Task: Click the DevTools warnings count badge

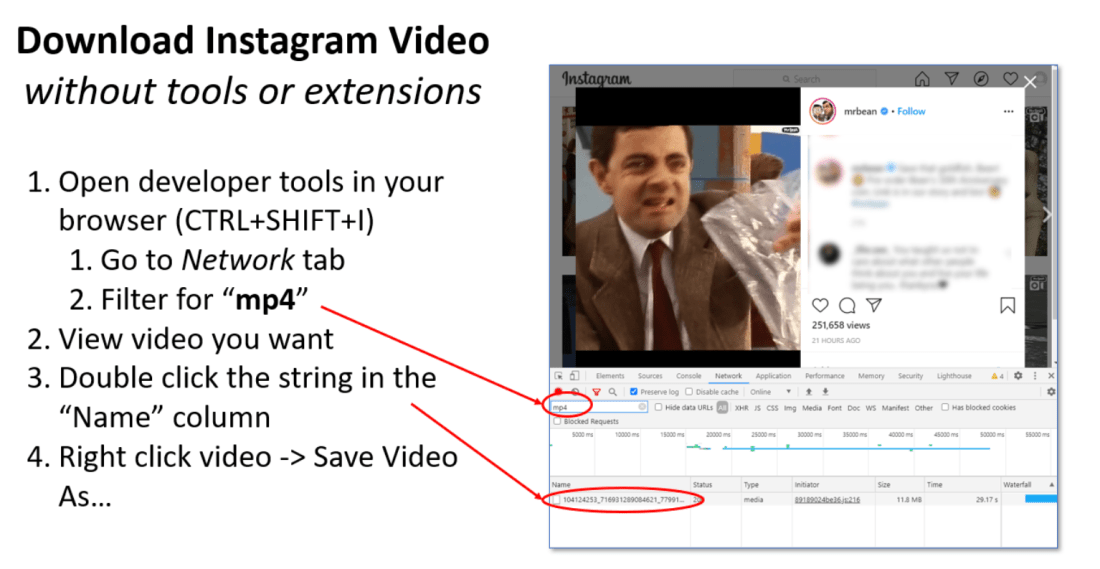Action: coord(997,376)
